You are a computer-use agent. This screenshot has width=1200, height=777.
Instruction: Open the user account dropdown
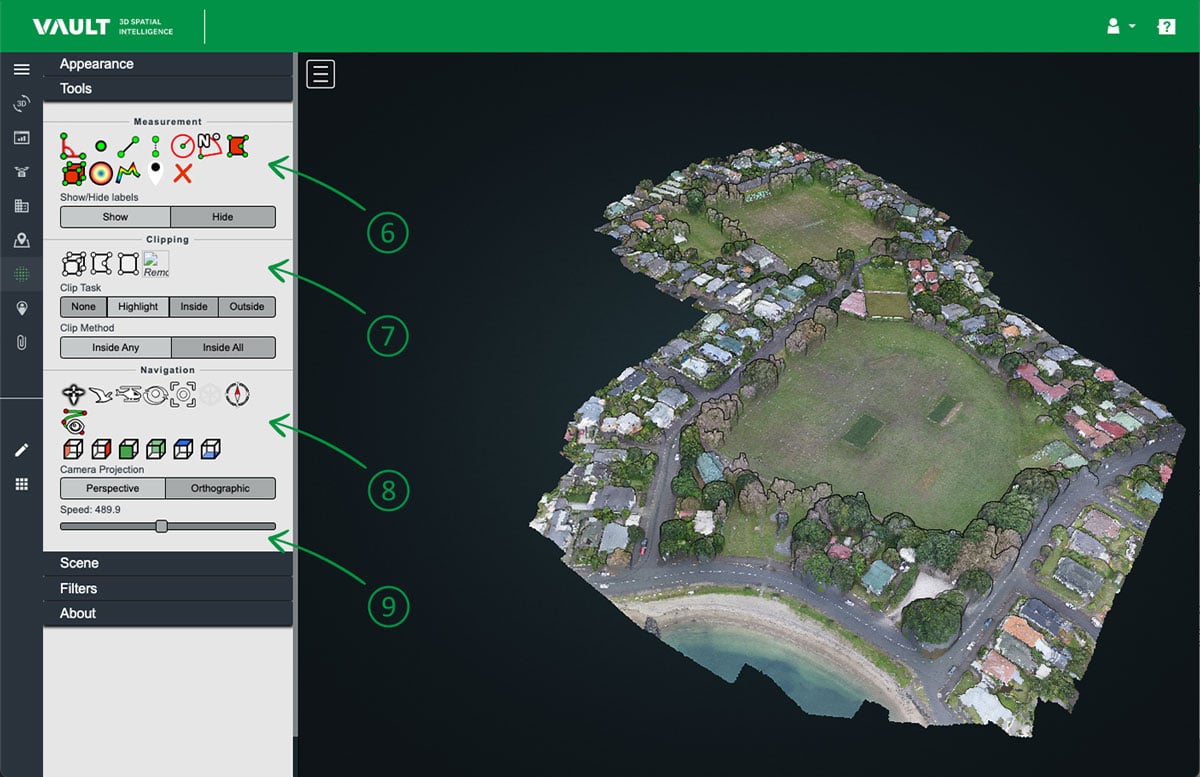coord(1120,26)
